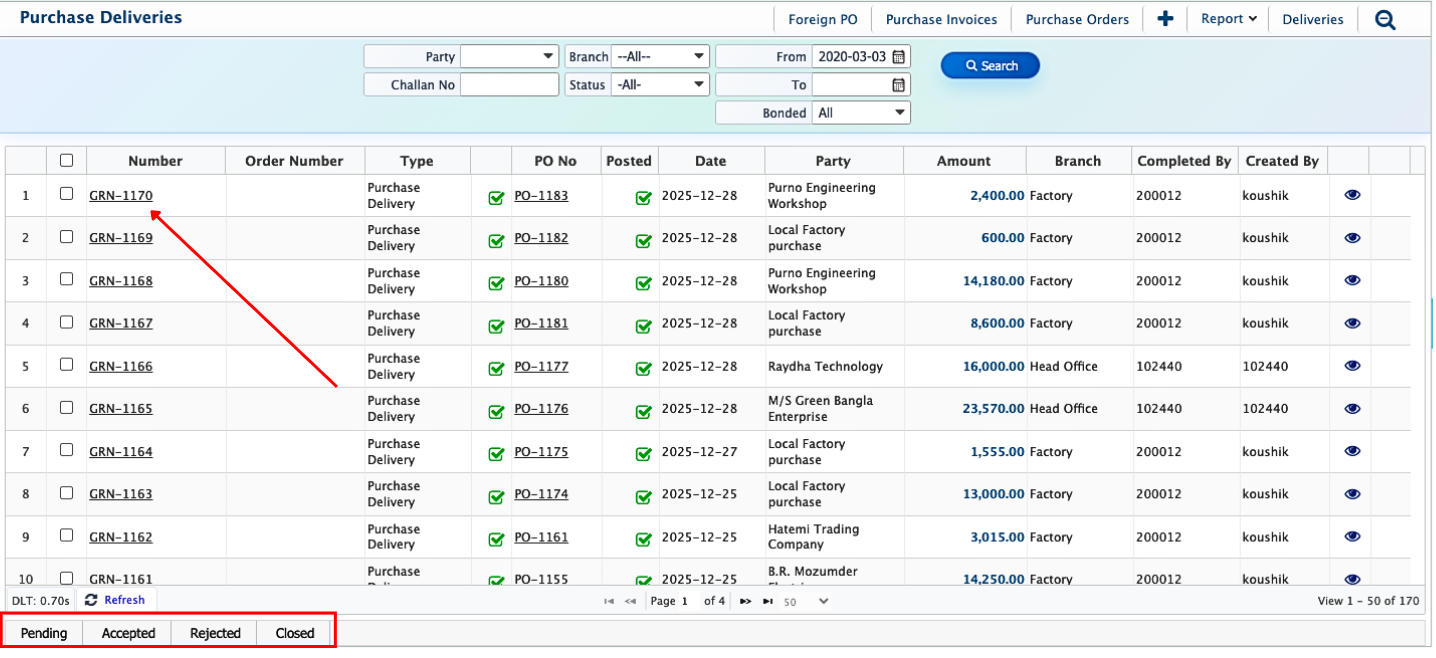
Task: Click eye icon for GRN-1166 row
Action: click(x=1352, y=366)
